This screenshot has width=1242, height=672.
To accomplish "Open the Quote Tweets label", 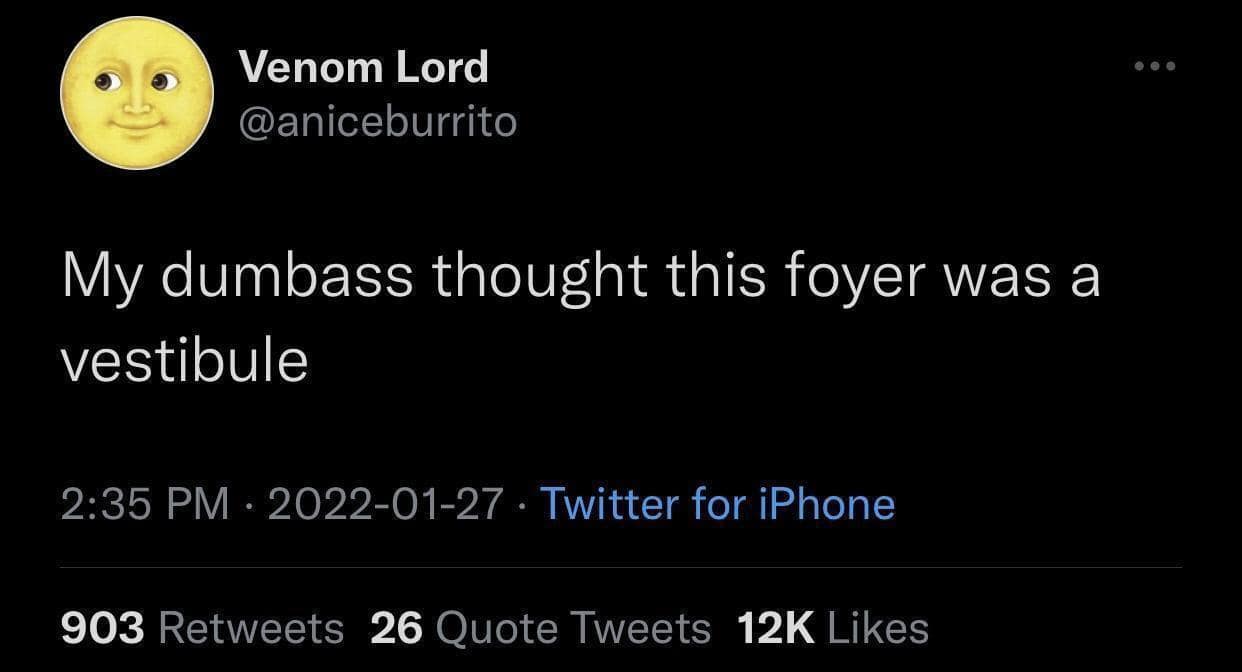I will tap(574, 628).
